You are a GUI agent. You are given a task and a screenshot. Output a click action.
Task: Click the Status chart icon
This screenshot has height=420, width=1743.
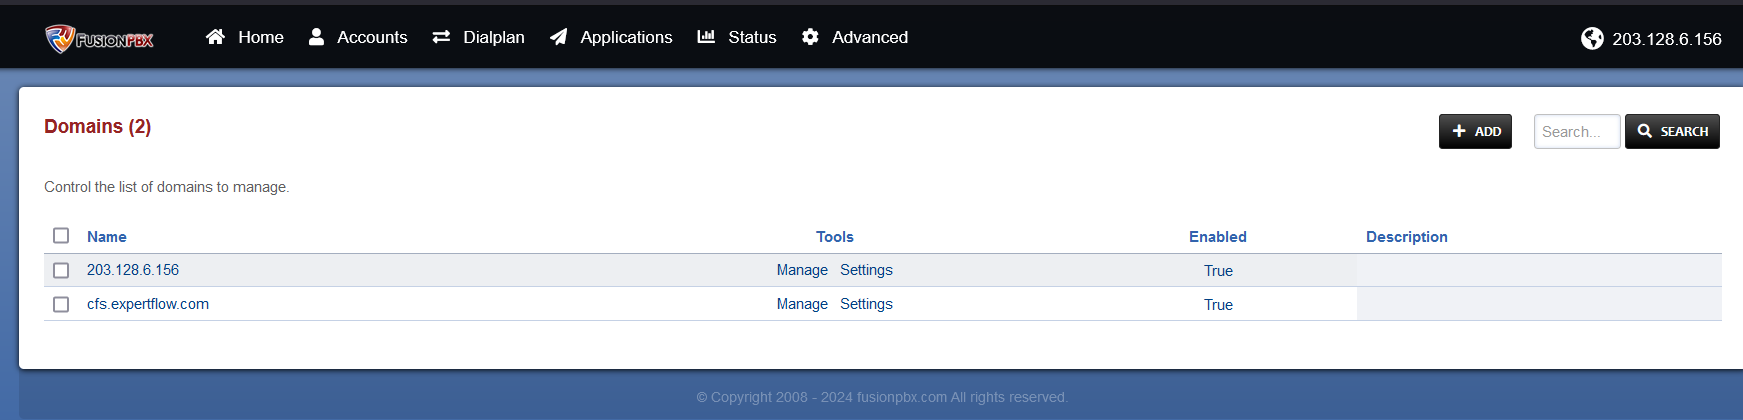706,37
